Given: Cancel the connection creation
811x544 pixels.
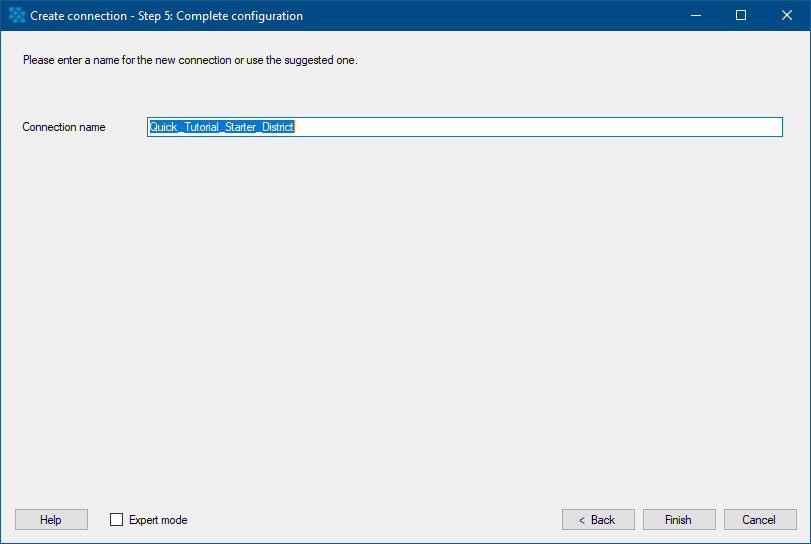Looking at the screenshot, I should [759, 519].
